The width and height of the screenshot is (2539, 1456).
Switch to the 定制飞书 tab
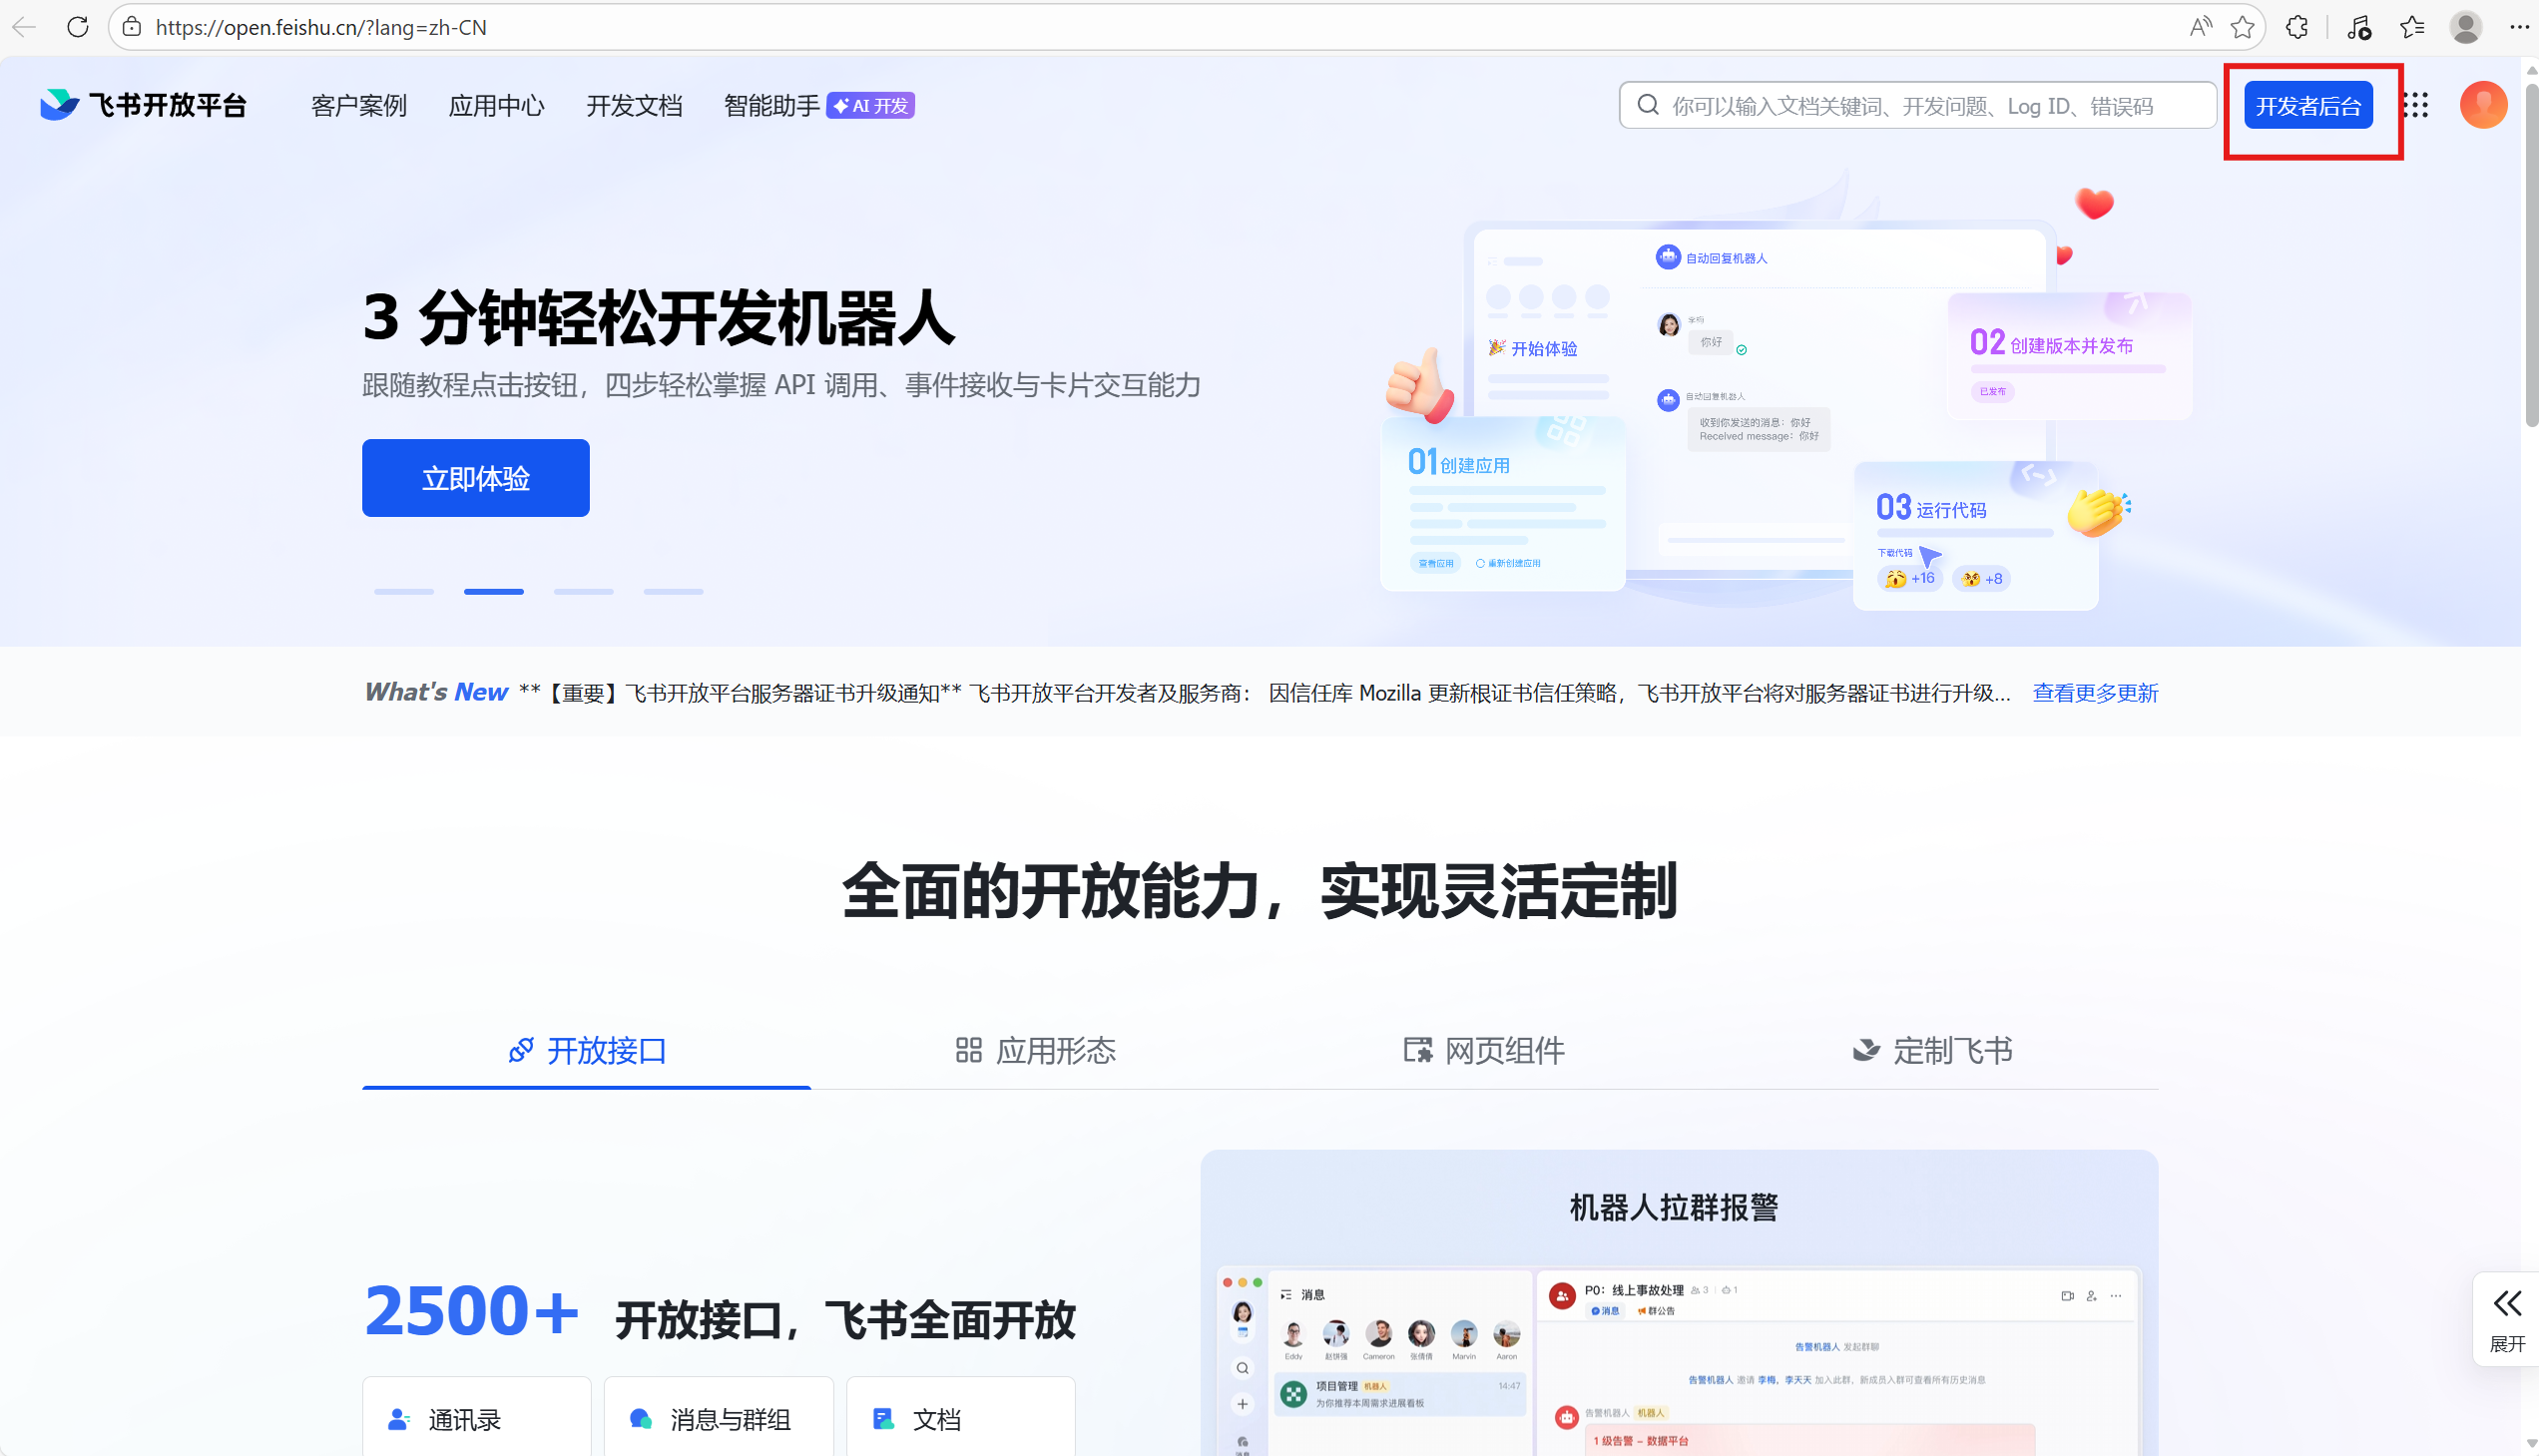(1932, 1050)
